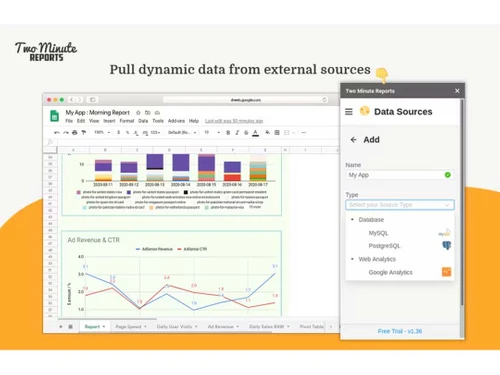The height and width of the screenshot is (375, 500).
Task: Decrease decimal places in toolbar
Action: click(136, 133)
